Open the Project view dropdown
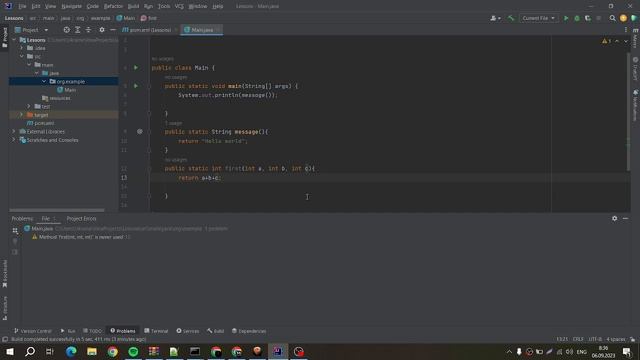The height and width of the screenshot is (360, 640). (31, 30)
